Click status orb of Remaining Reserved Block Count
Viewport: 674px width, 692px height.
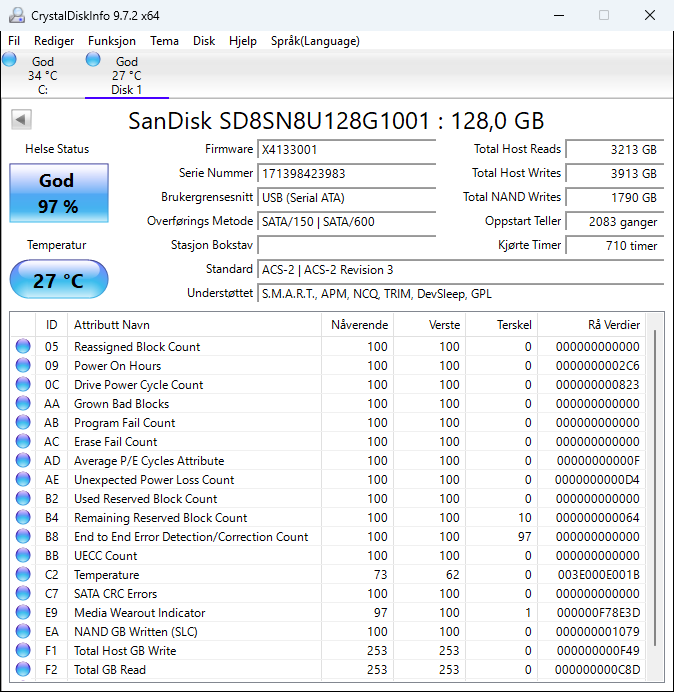23,517
